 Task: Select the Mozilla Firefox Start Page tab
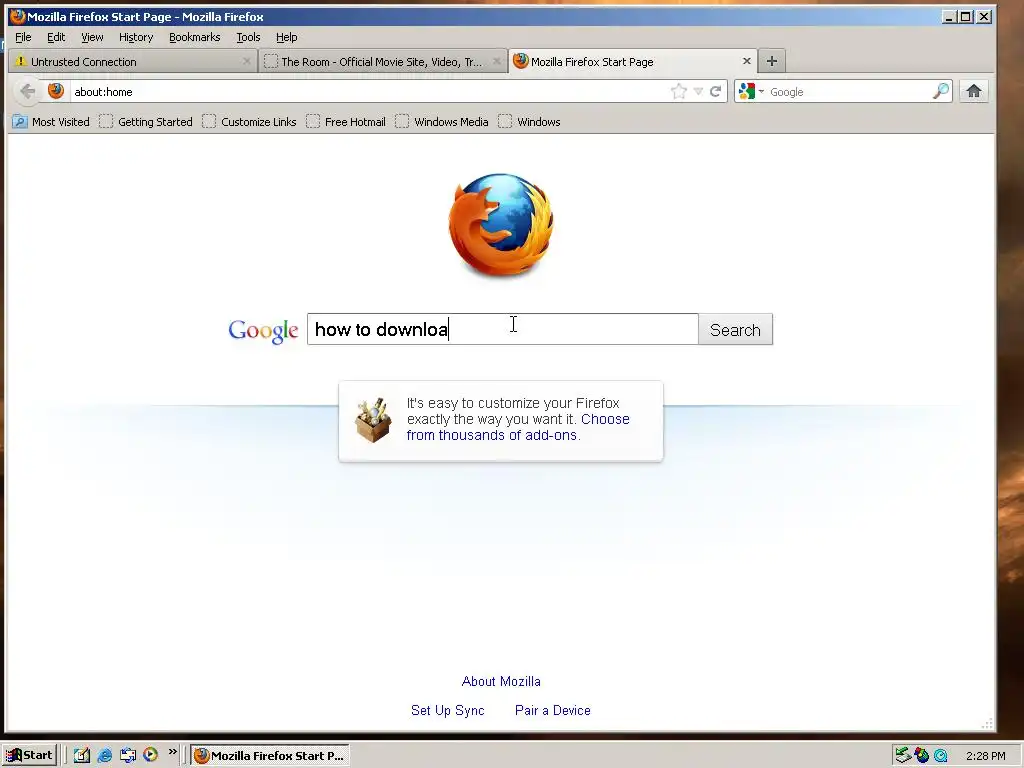tap(632, 61)
